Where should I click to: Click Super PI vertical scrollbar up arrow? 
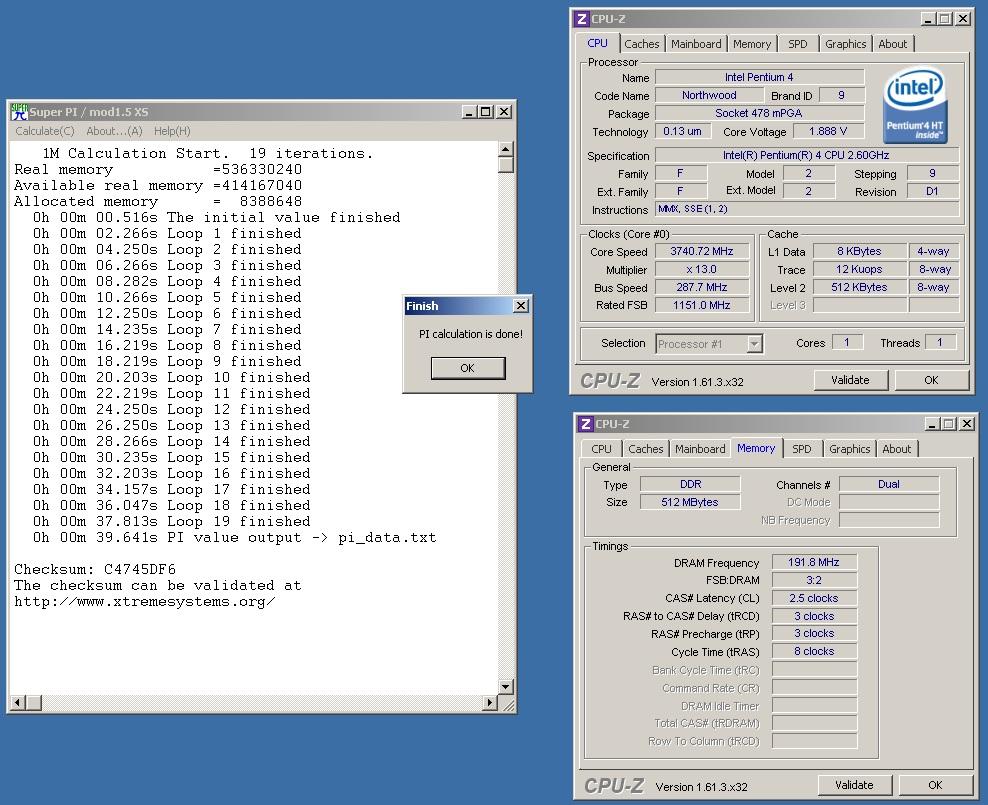pos(505,149)
